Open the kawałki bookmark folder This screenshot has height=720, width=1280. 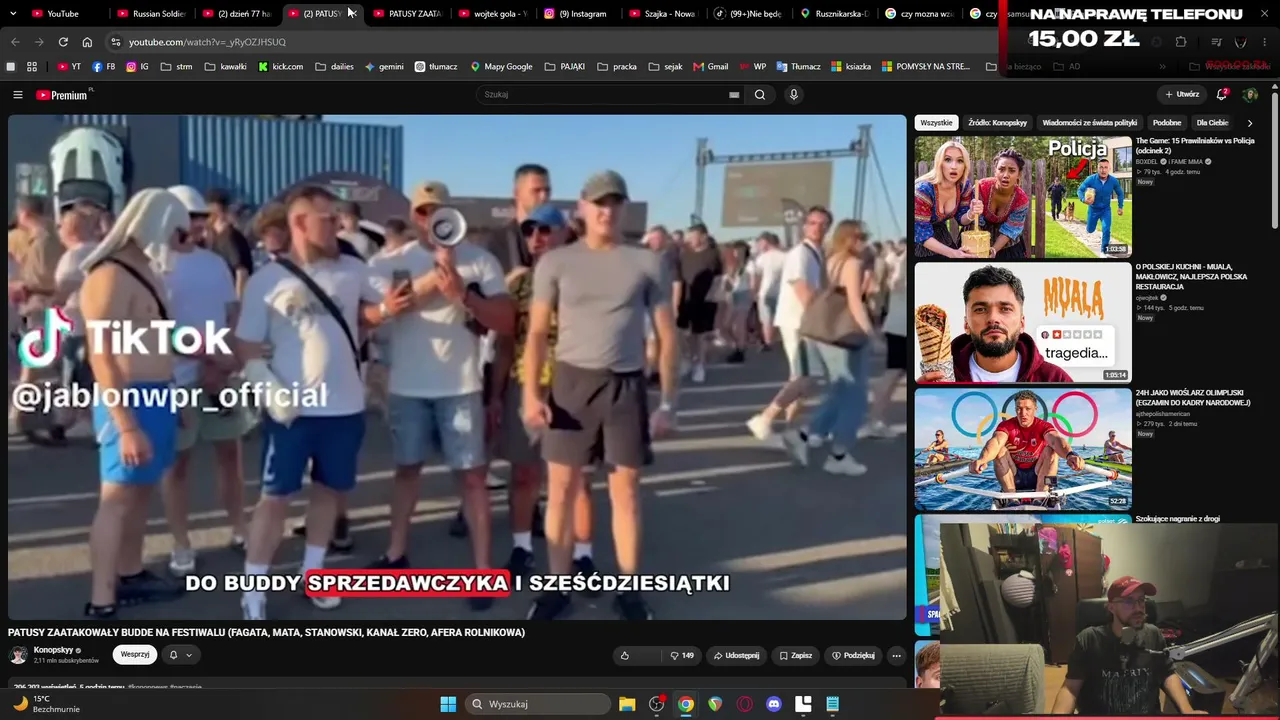pos(225,67)
